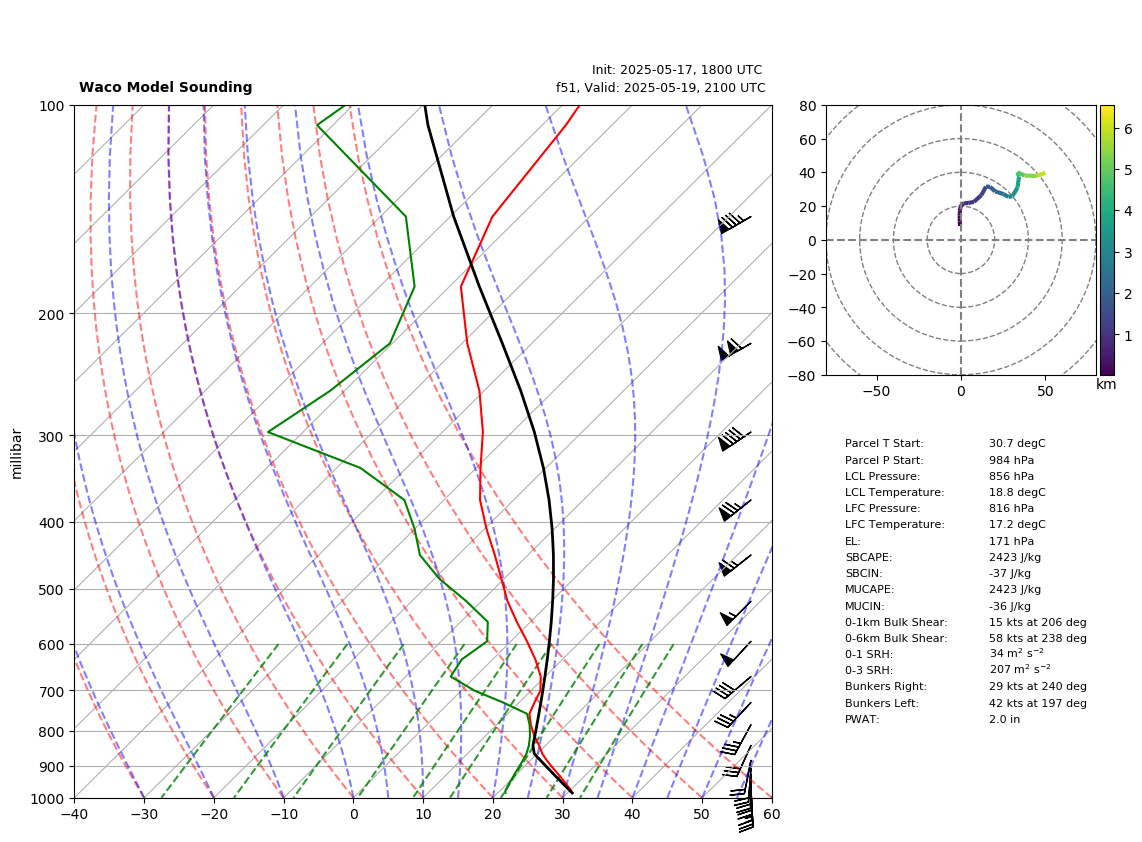Select the "LCL Pressure:" label
Viewport: 1142px width, 842px height.
[x=883, y=476]
